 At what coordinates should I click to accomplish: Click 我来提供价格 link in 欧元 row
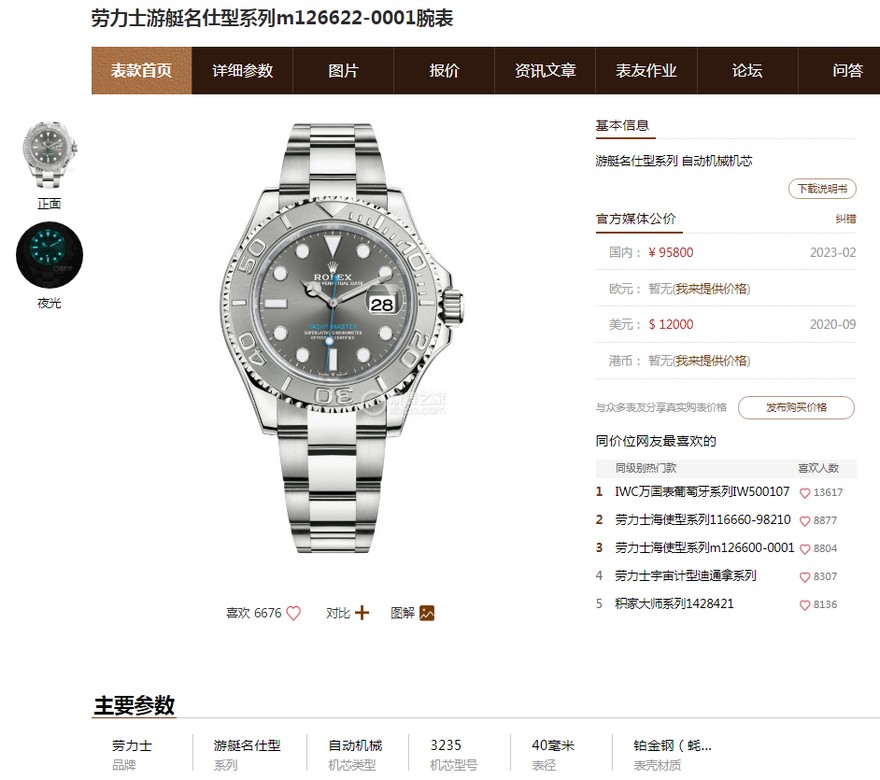tap(711, 288)
